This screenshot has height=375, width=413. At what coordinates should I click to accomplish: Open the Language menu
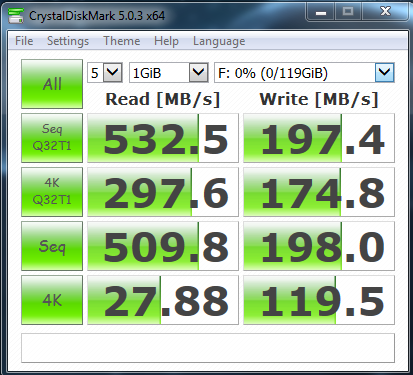point(219,41)
